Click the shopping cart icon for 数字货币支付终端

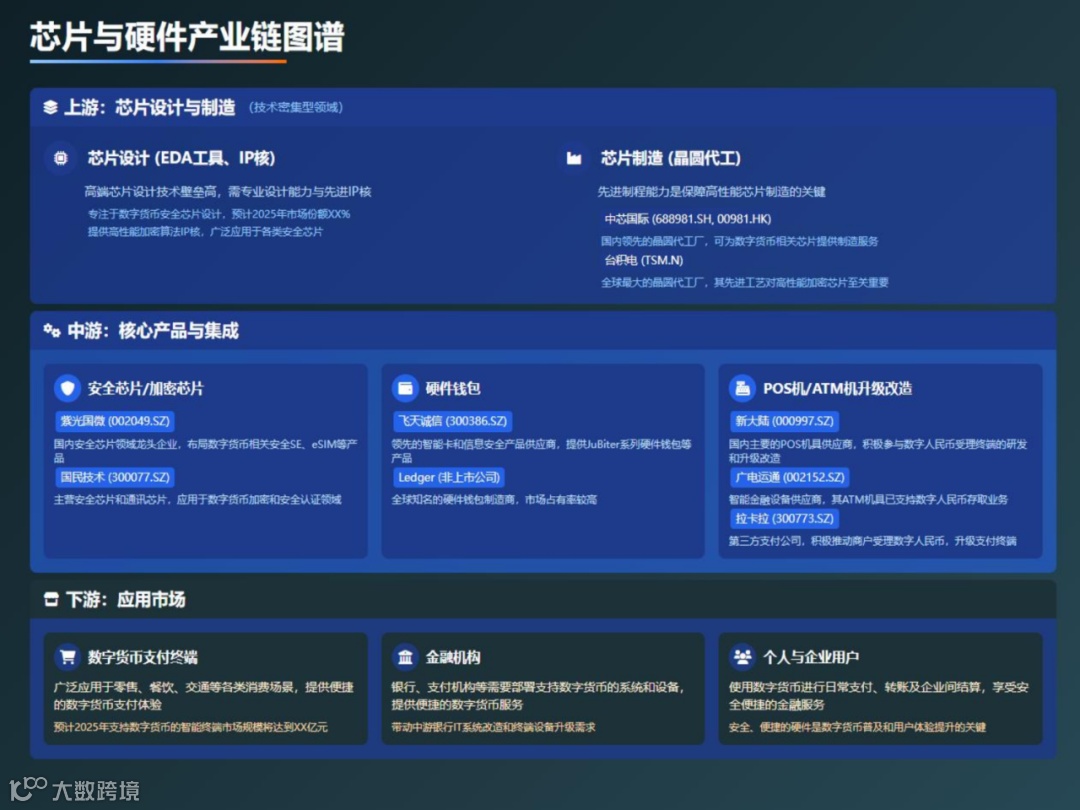pos(68,657)
